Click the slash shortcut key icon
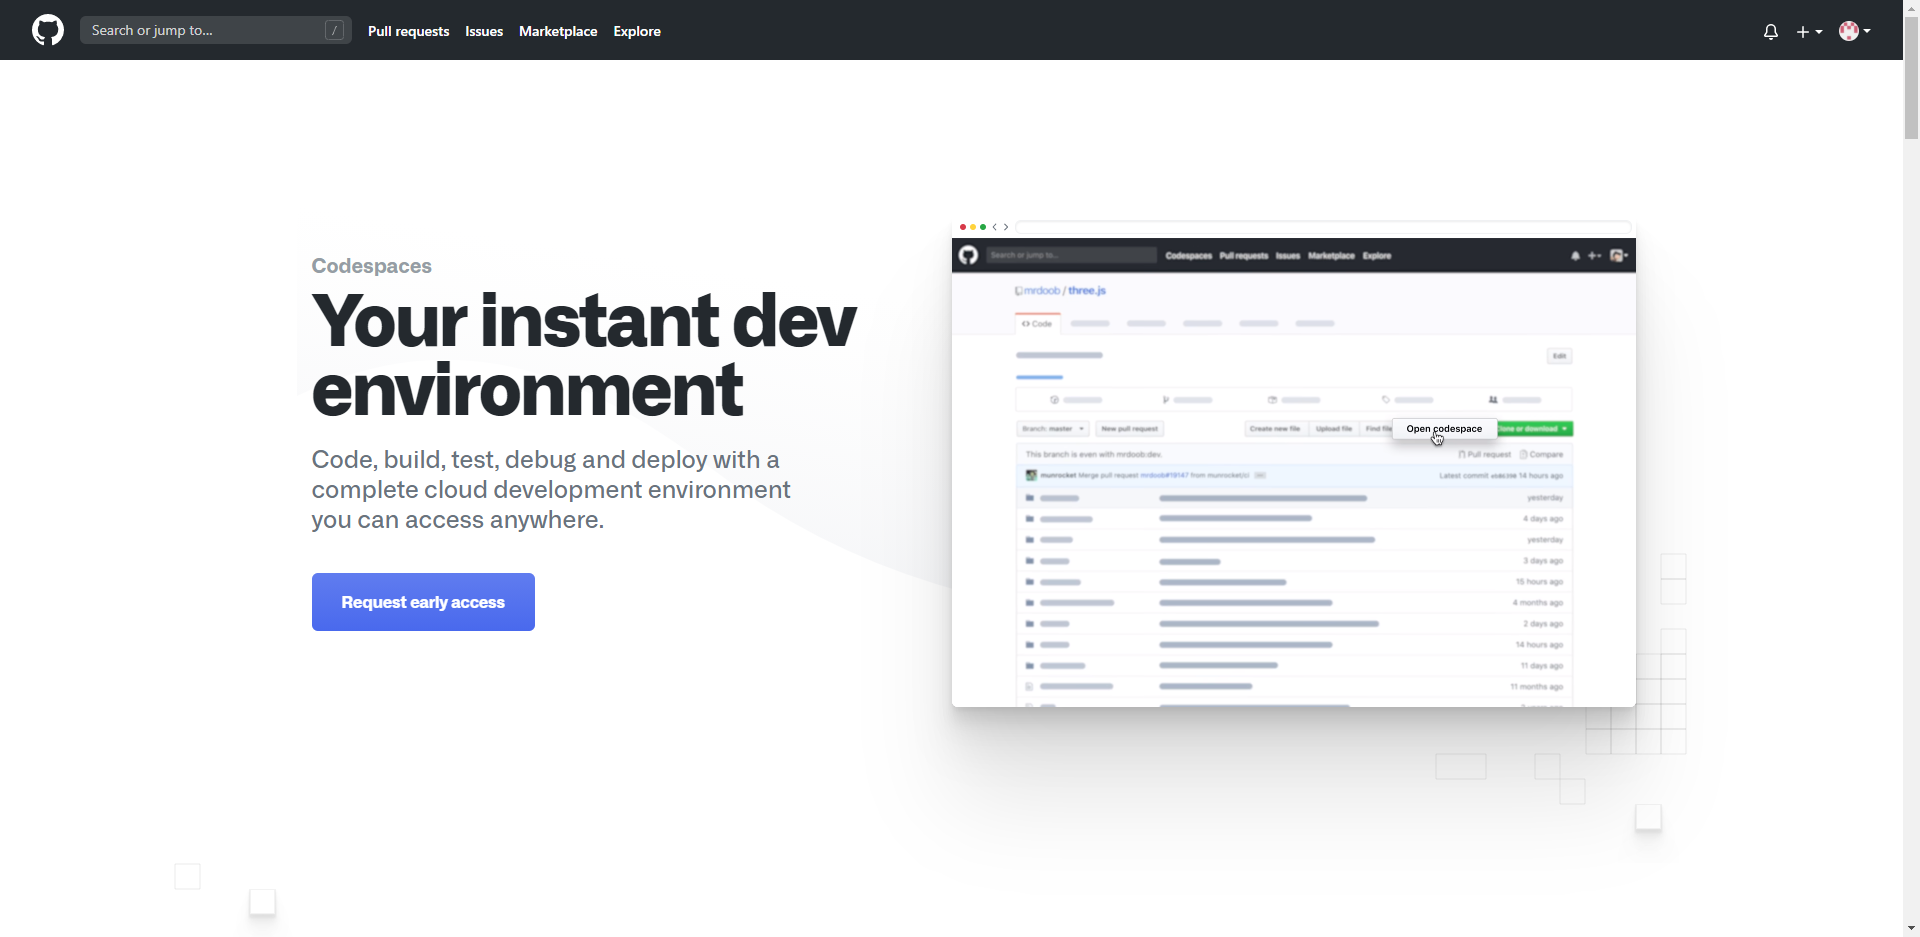Viewport: 1920px width, 937px height. point(335,30)
